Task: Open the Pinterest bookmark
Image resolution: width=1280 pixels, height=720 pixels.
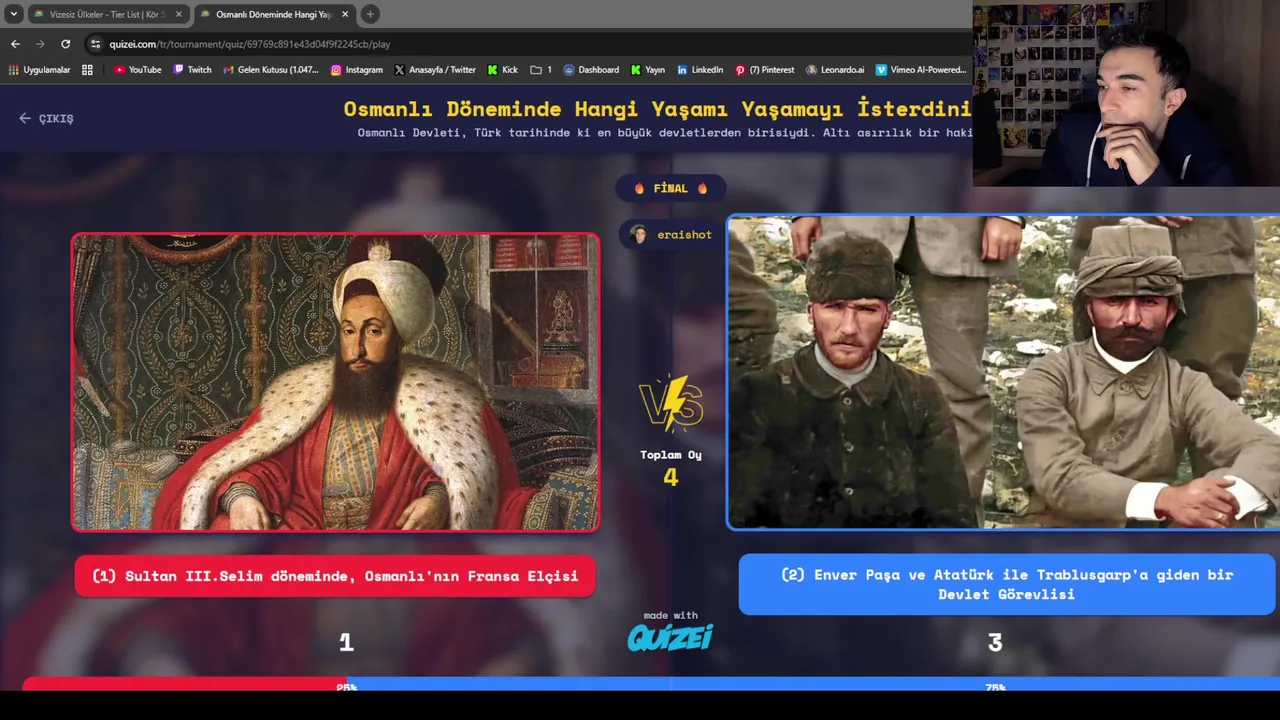Action: click(765, 70)
